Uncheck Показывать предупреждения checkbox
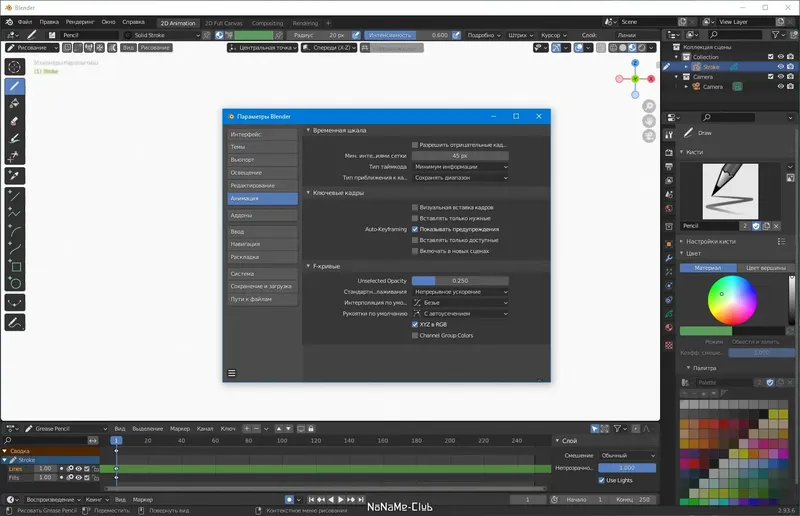Screen dimensions: 800x516 pyautogui.click(x=415, y=229)
